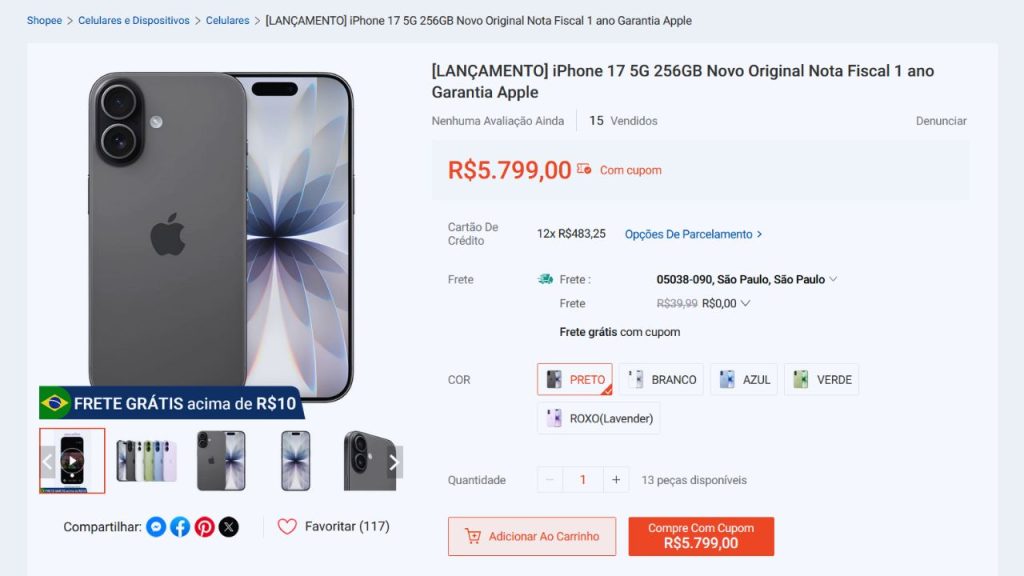1024x576 pixels.
Task: Go to Celulares e Dispositivos breadcrumb
Action: 134,20
